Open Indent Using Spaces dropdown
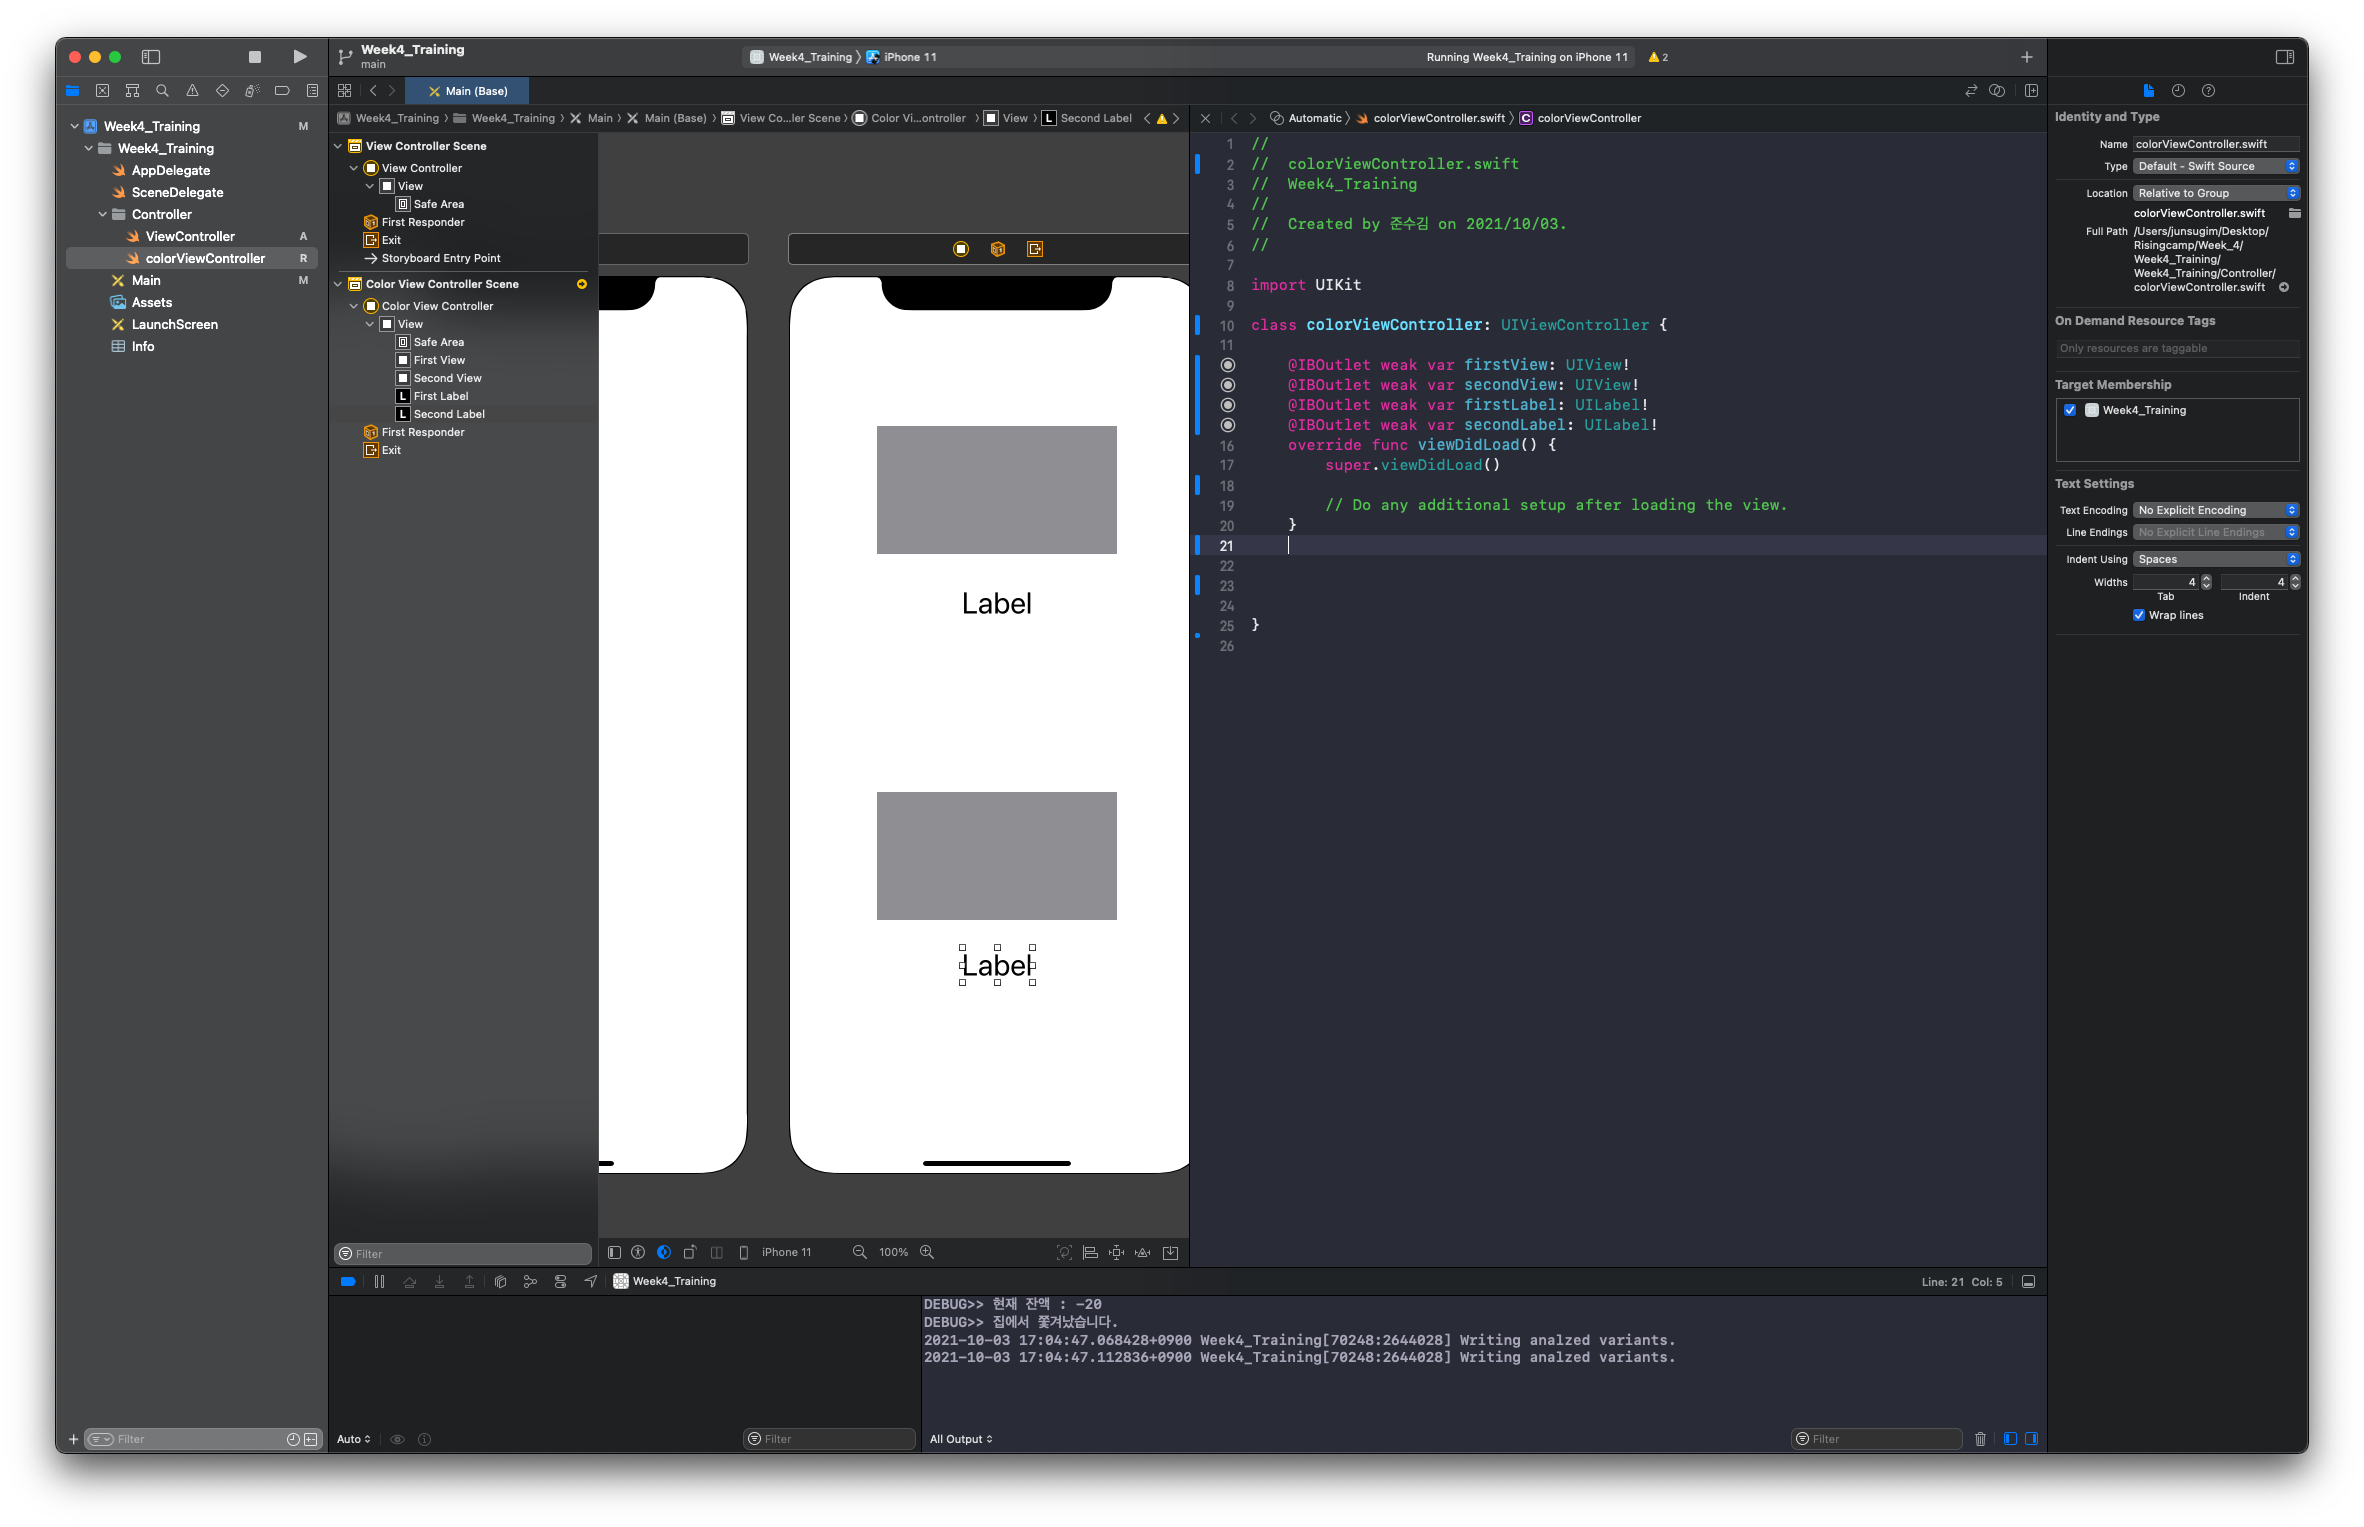The width and height of the screenshot is (2364, 1527). click(x=2216, y=559)
